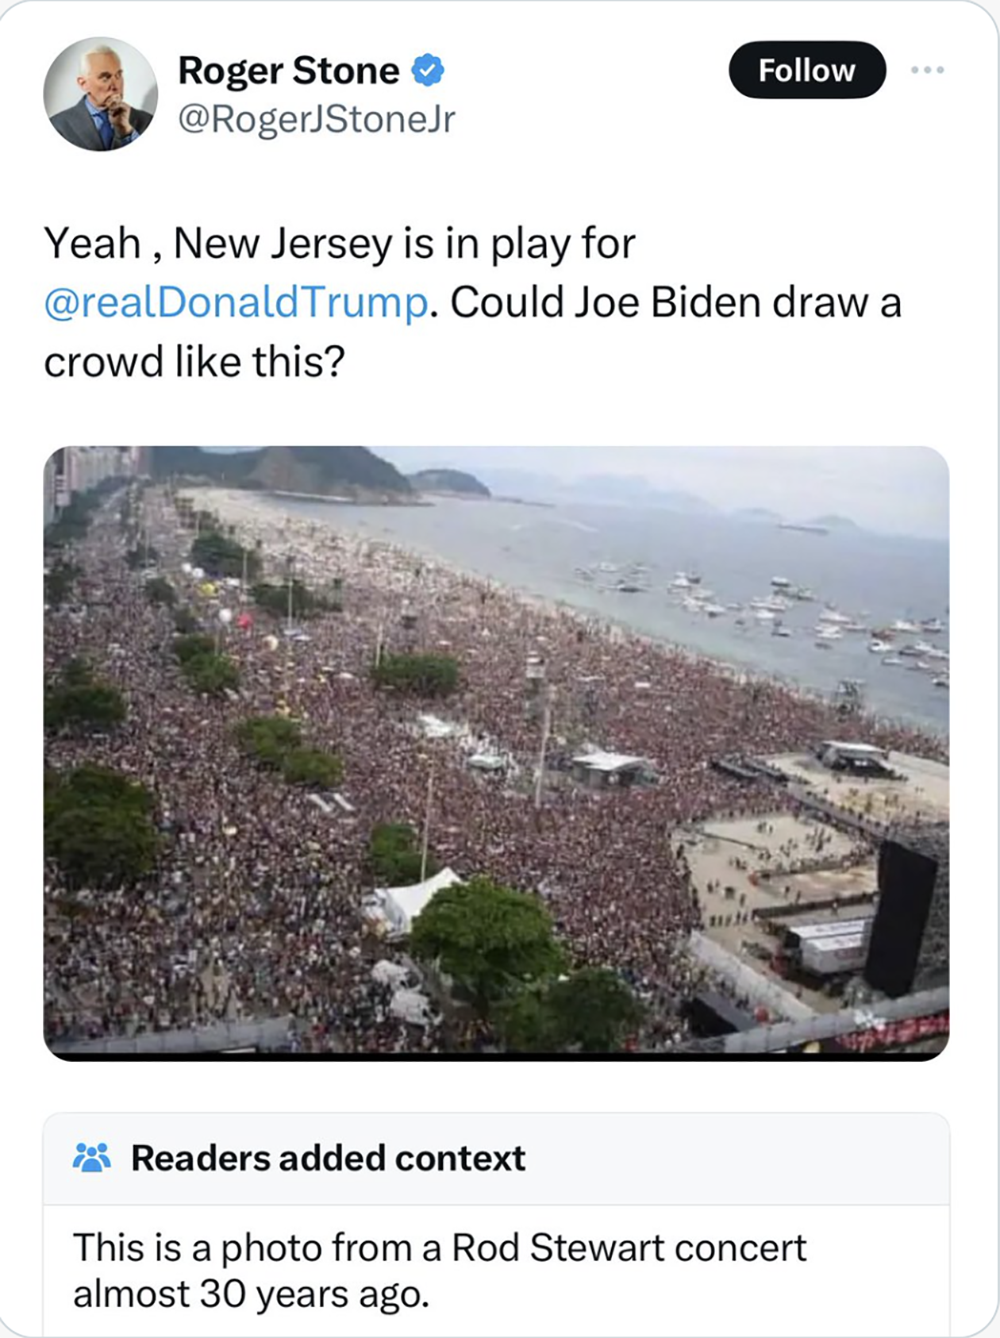1000x1338 pixels.
Task: Click the @RogerJStoneJr handle
Action: click(316, 119)
